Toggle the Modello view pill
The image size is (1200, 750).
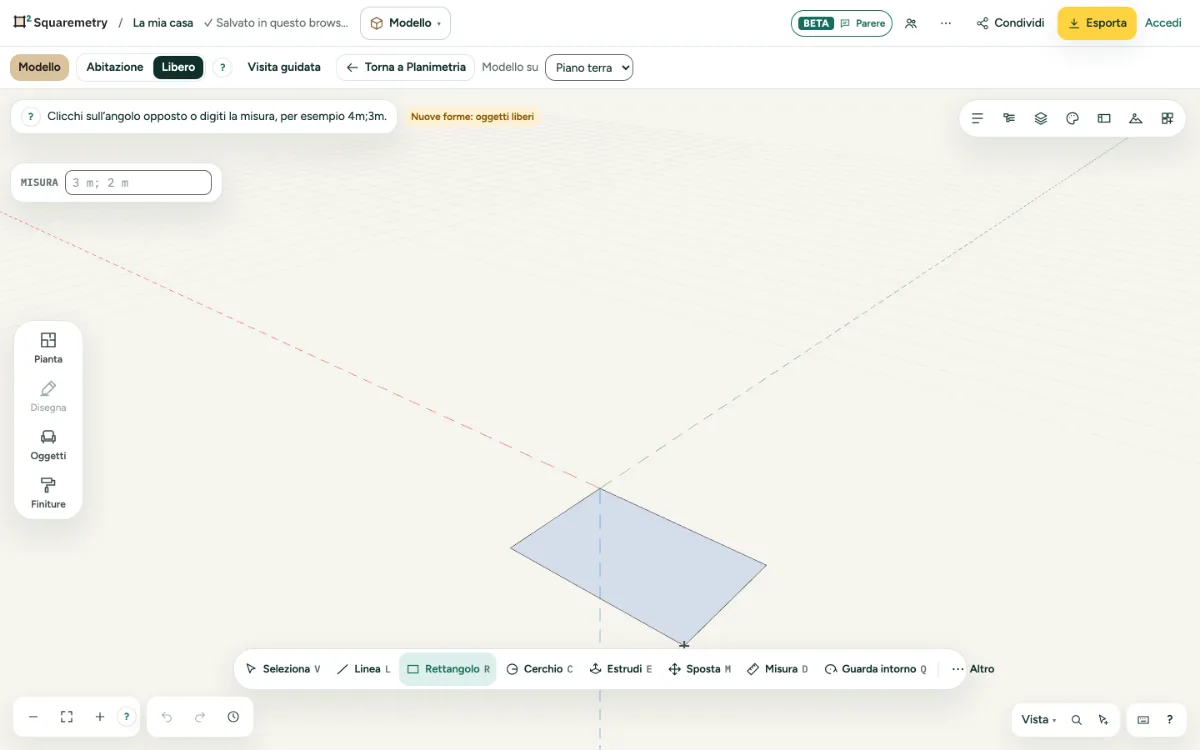pyautogui.click(x=39, y=67)
